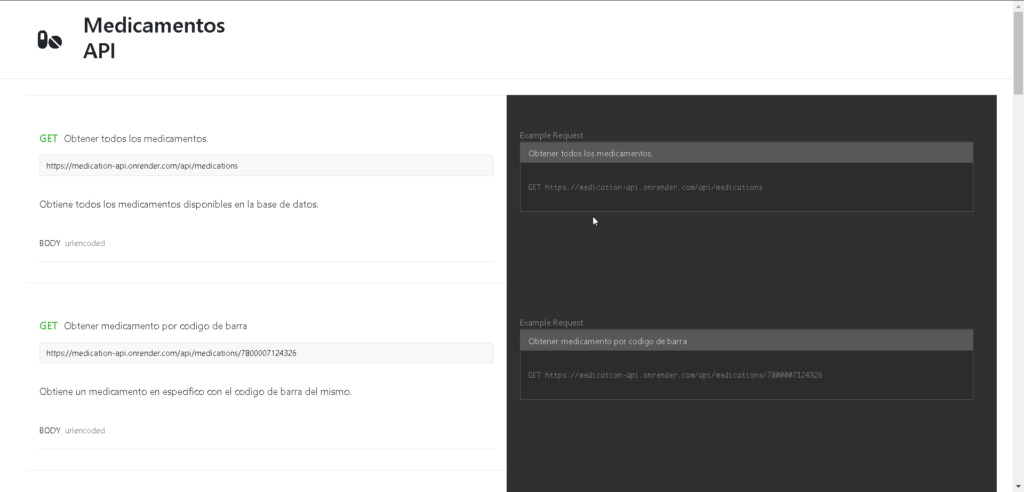Click Example Request label above first example
Viewport: 1024px width, 492px height.
click(551, 135)
